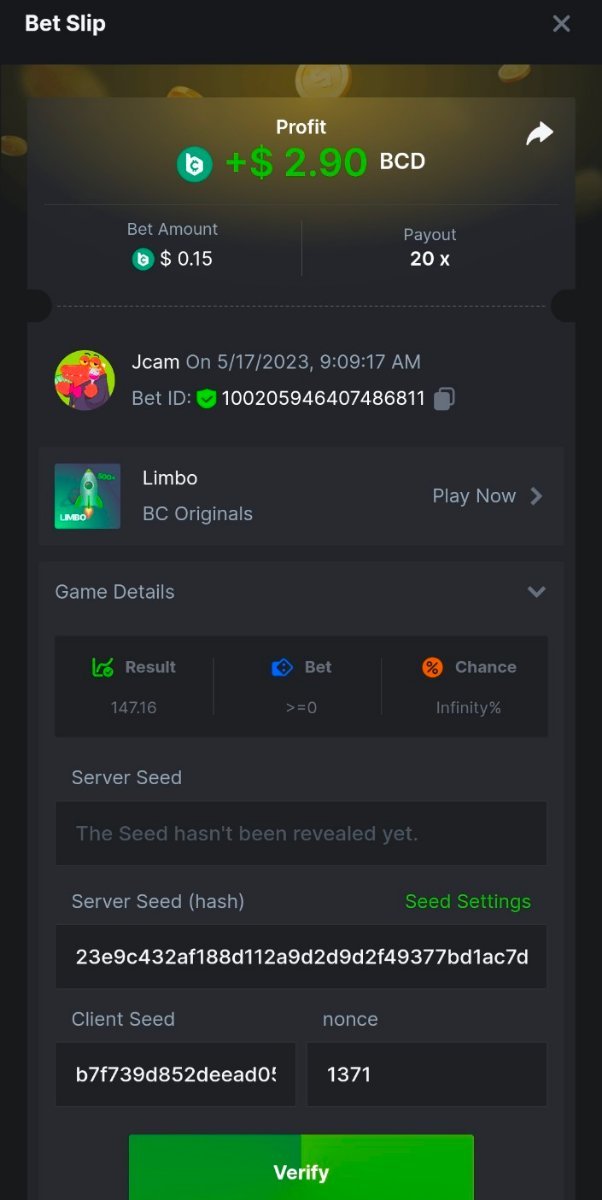Click the small coin icon by bet amount

click(x=143, y=259)
